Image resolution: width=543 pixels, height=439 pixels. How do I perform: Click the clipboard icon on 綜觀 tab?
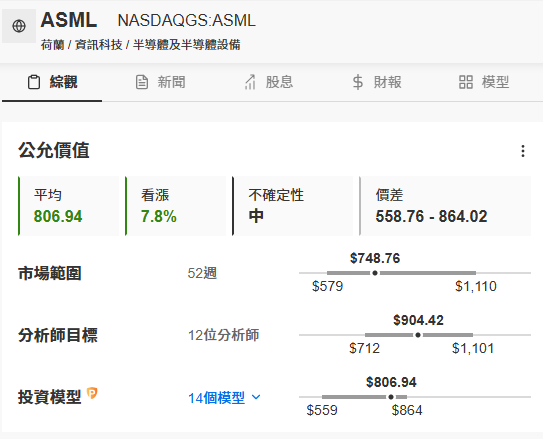coord(34,82)
